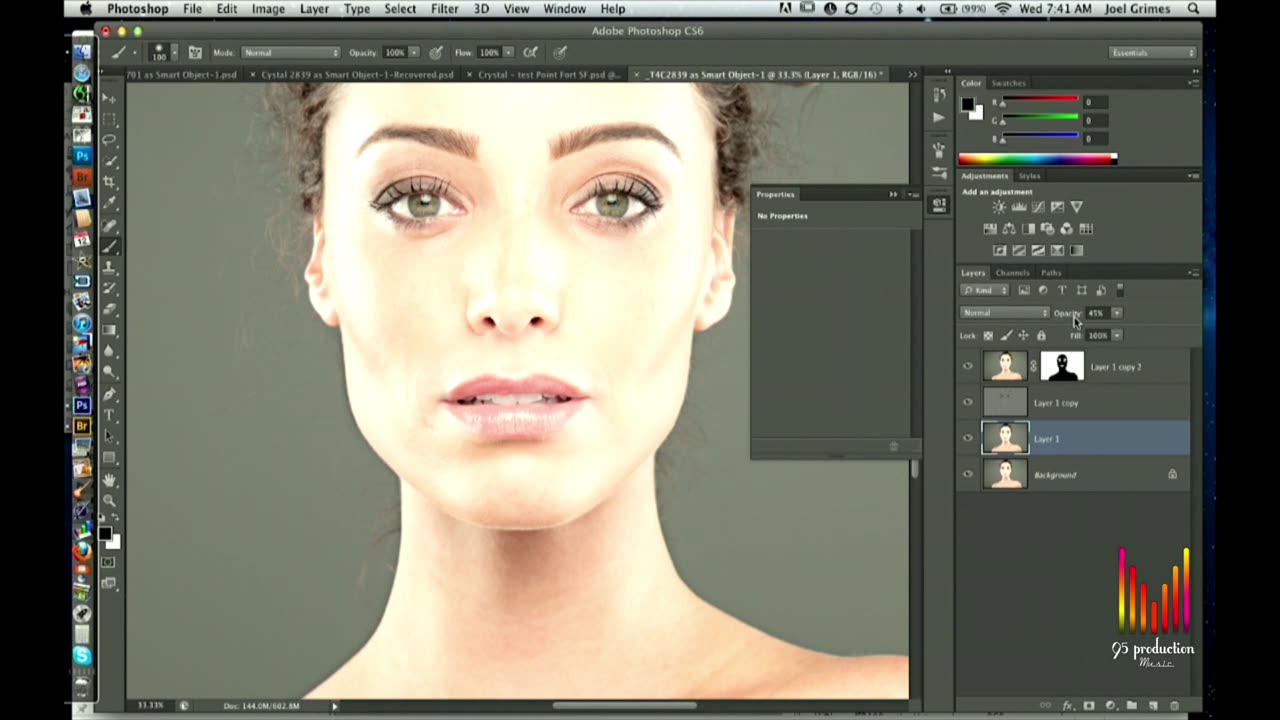Screen dimensions: 1280x720
Task: Hide the Layer 1 copy 2 layer
Action: 967,367
